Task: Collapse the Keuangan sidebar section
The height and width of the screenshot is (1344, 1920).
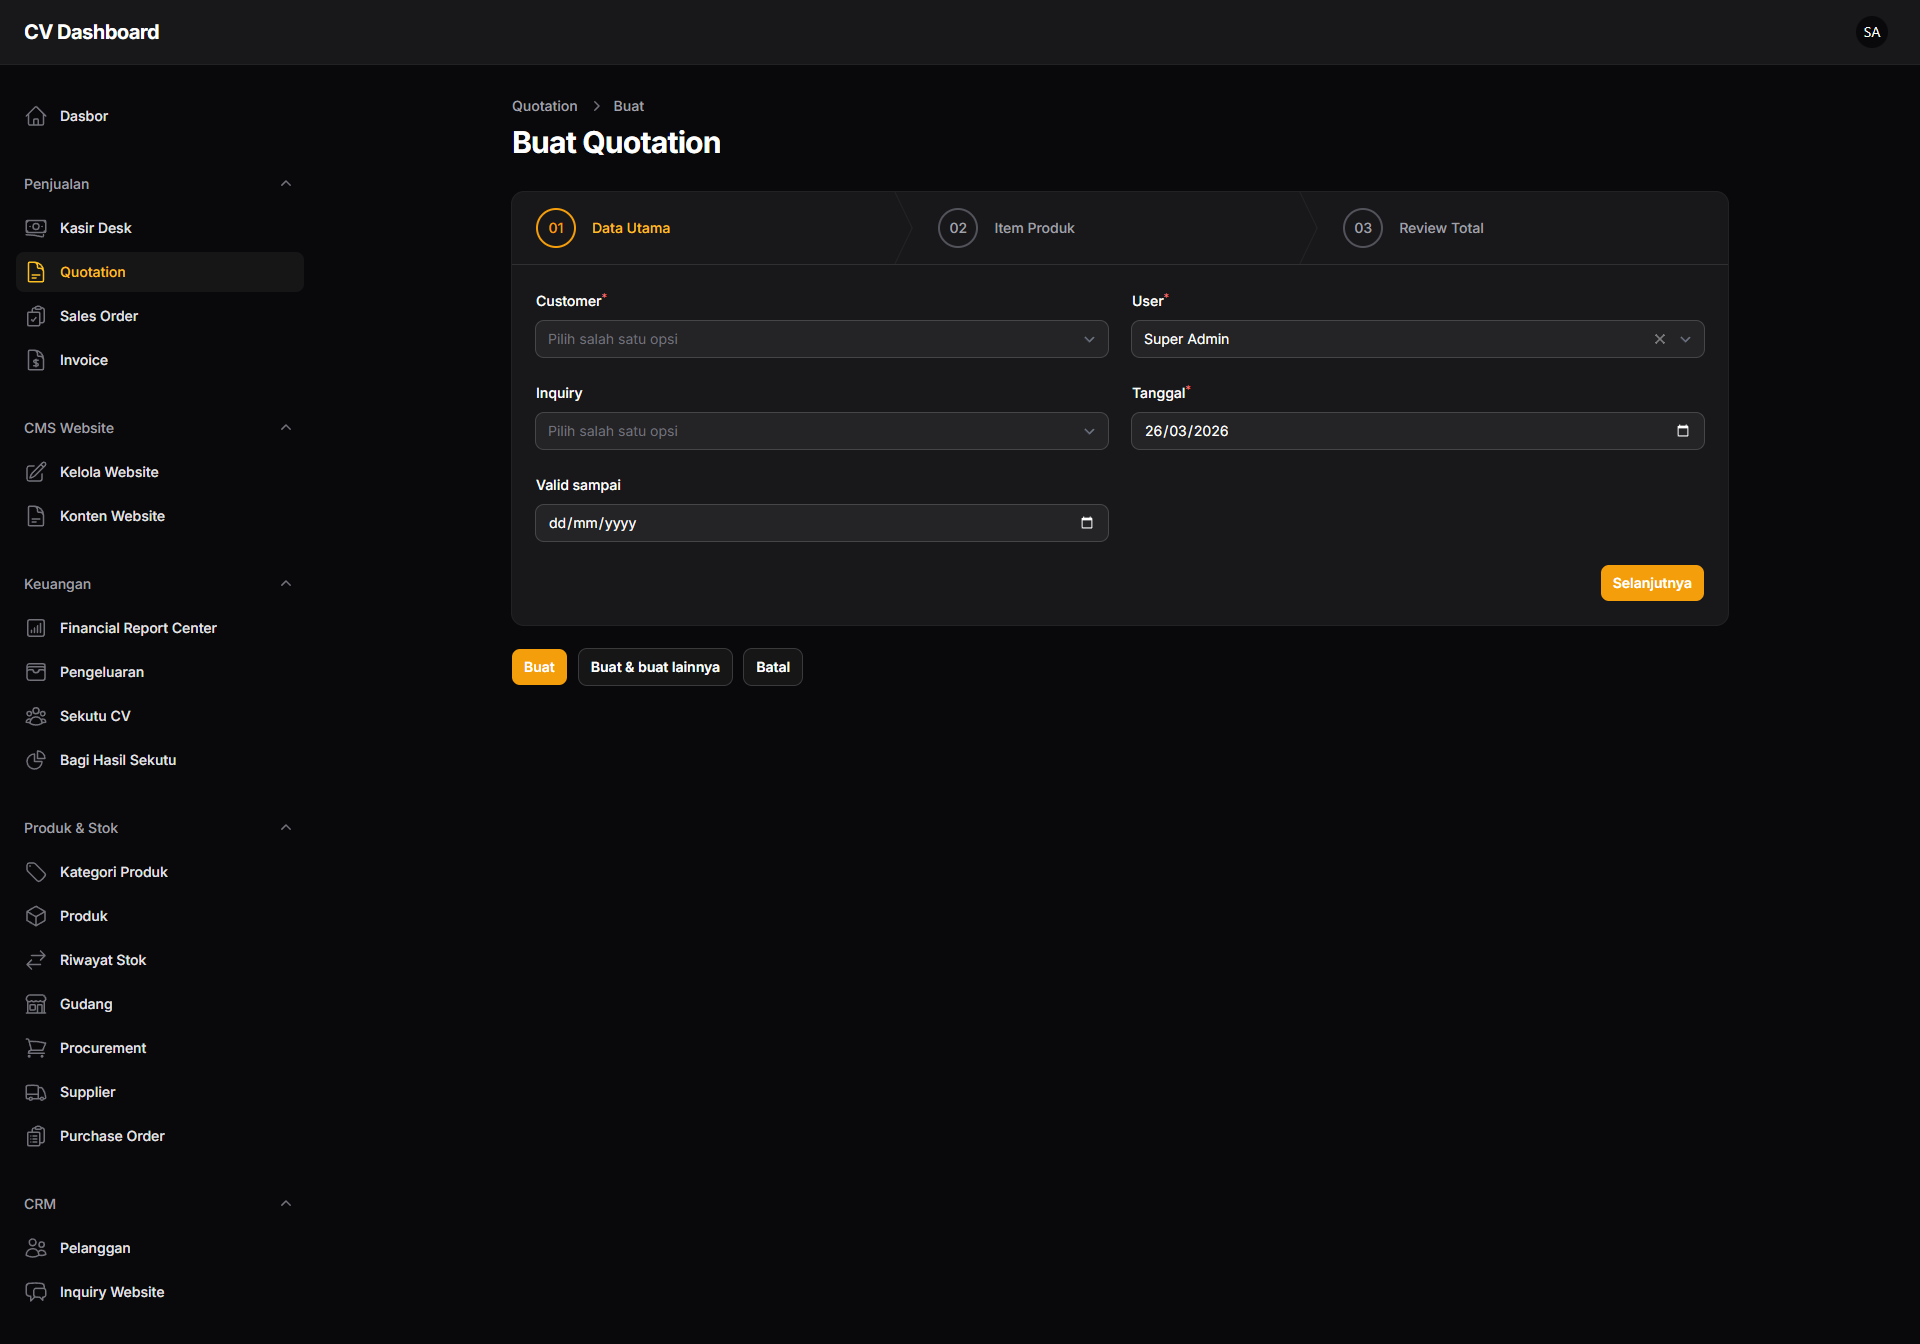Action: (286, 584)
